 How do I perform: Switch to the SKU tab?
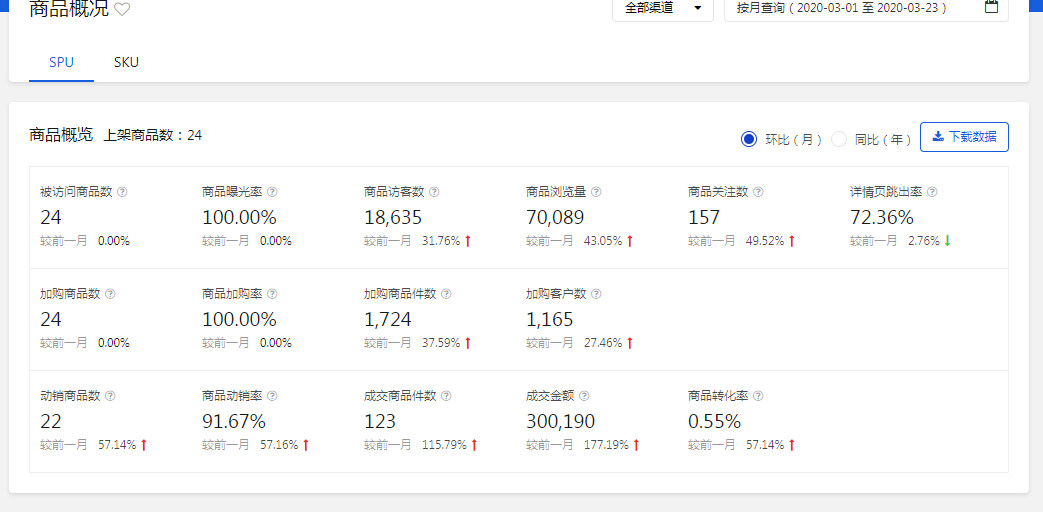(126, 62)
